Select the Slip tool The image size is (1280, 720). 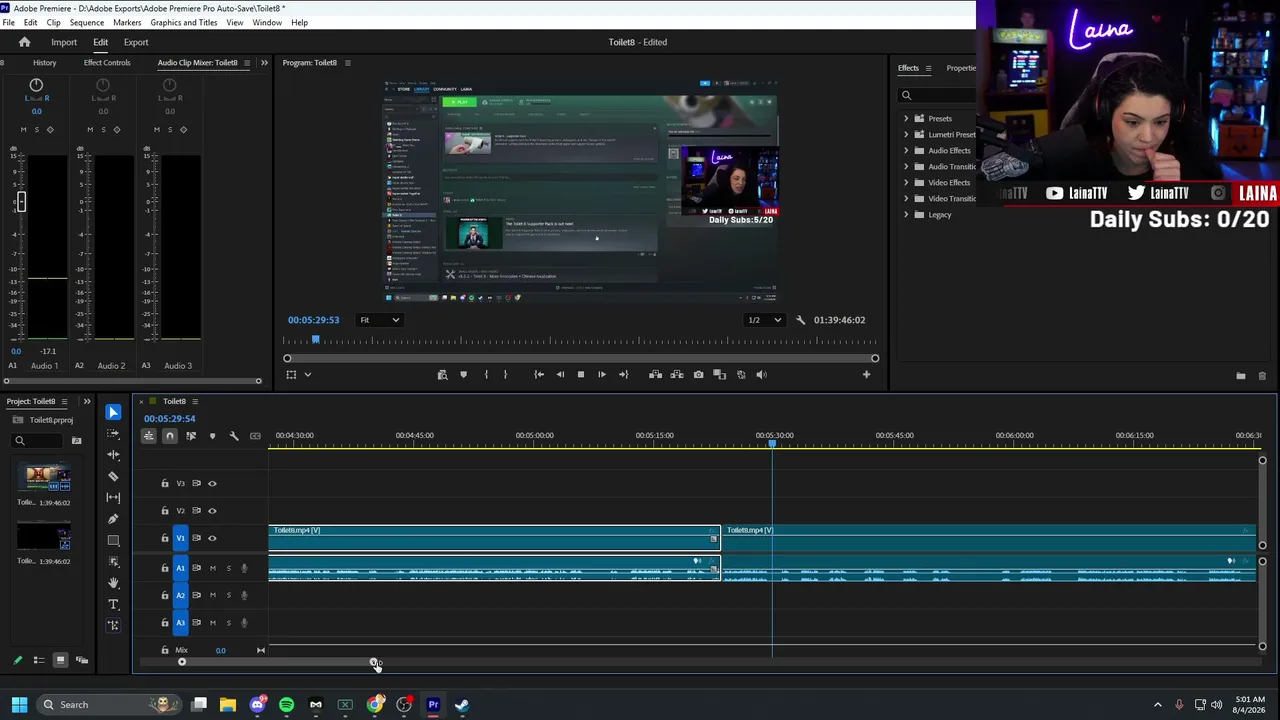[x=113, y=497]
